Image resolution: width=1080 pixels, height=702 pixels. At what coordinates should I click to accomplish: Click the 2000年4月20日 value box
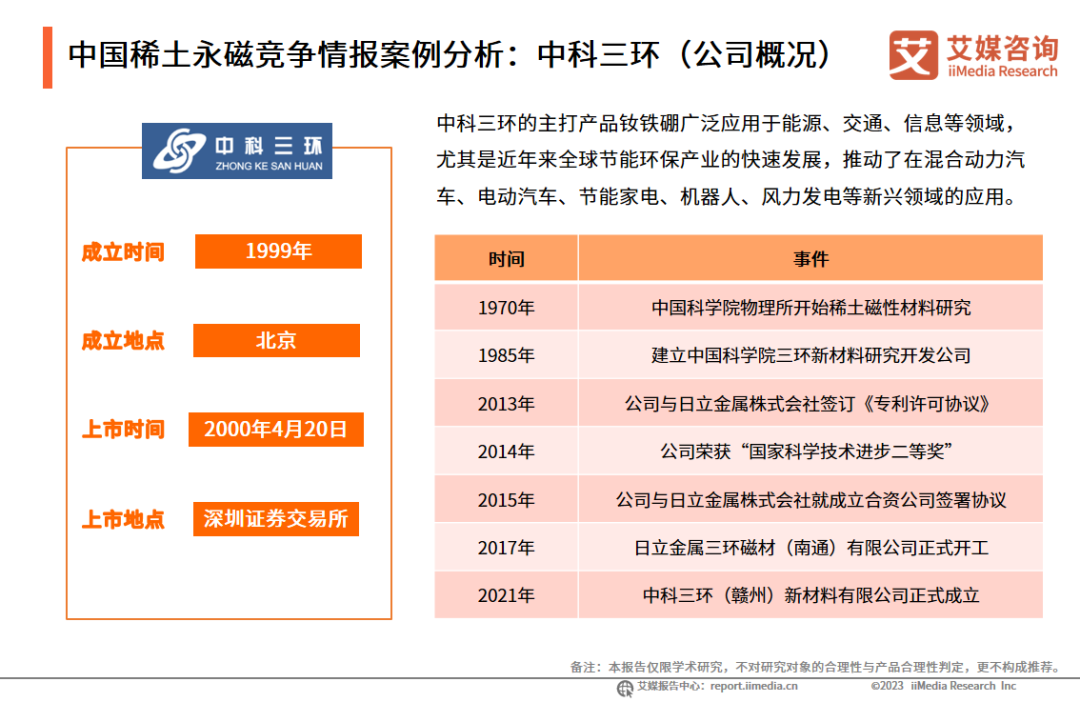(276, 429)
